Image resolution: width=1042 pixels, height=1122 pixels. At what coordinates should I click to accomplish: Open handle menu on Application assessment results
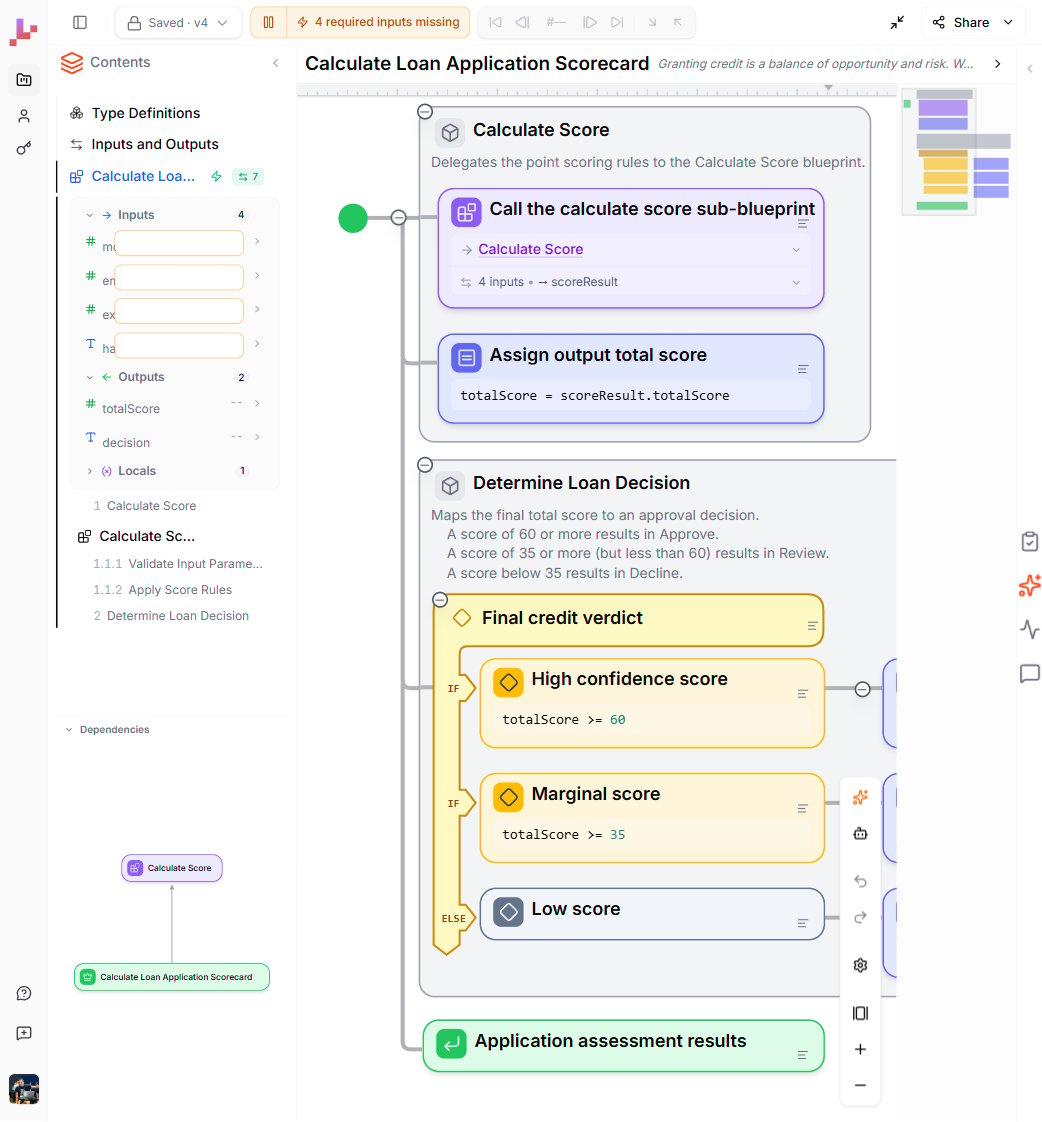pos(803,1055)
